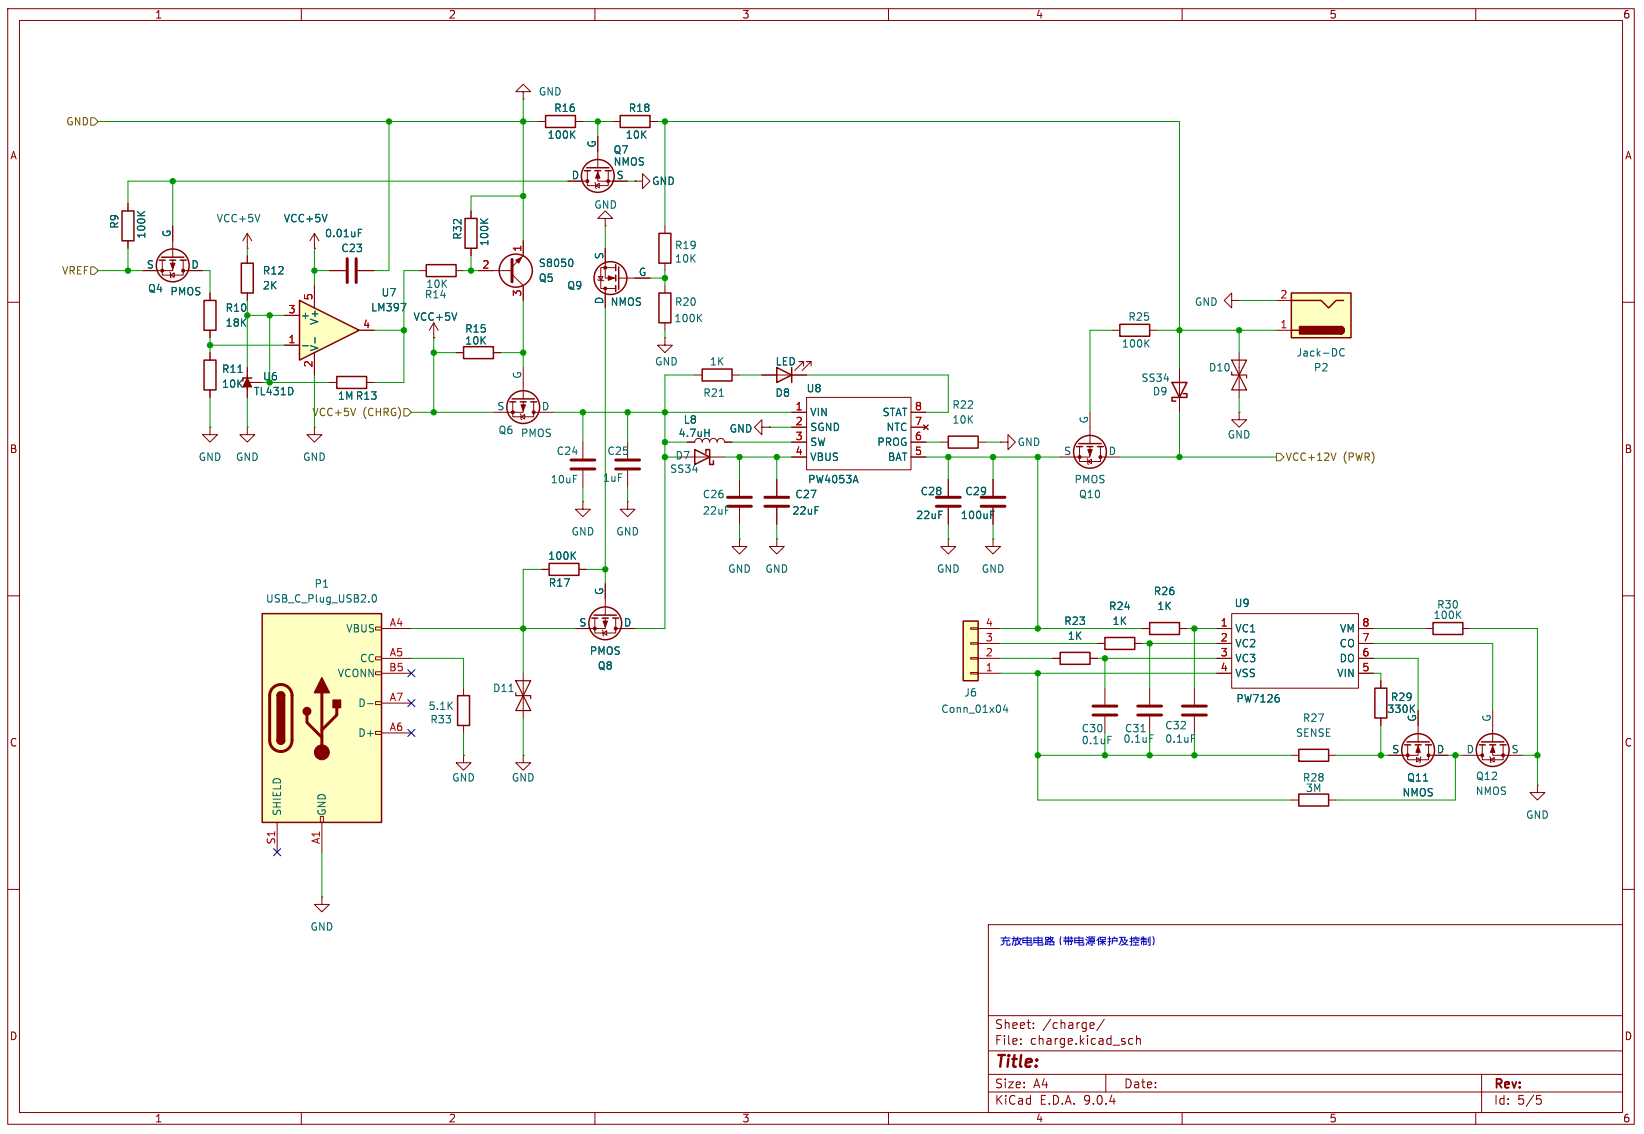The height and width of the screenshot is (1134, 1644).
Task: Select the Q4 PMOS transistor symbol
Action: [x=173, y=265]
